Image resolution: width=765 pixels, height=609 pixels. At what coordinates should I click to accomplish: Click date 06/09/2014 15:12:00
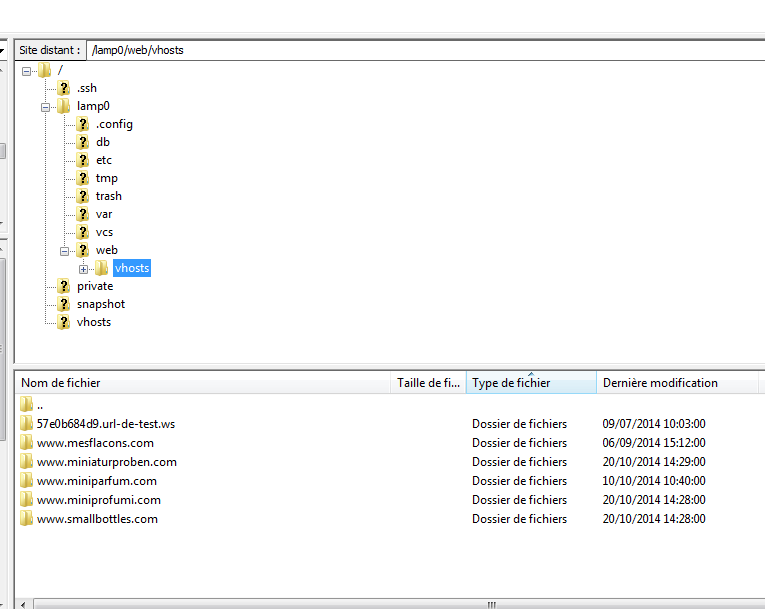tap(654, 443)
